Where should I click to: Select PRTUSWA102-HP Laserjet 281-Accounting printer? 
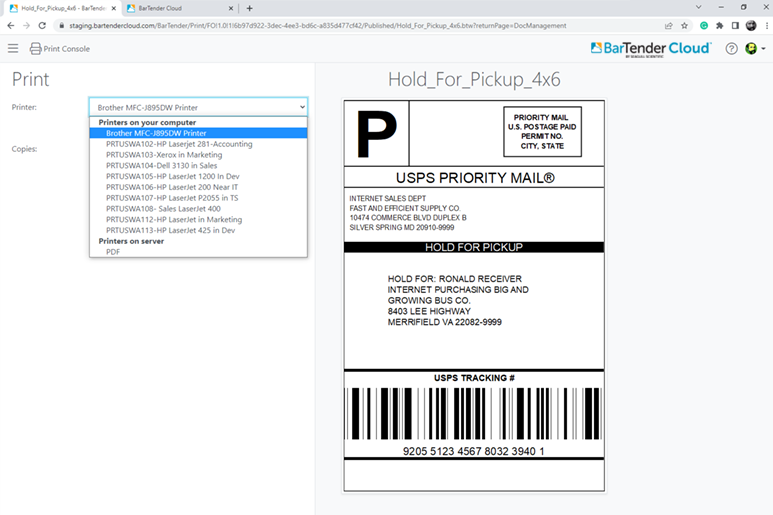tap(179, 144)
